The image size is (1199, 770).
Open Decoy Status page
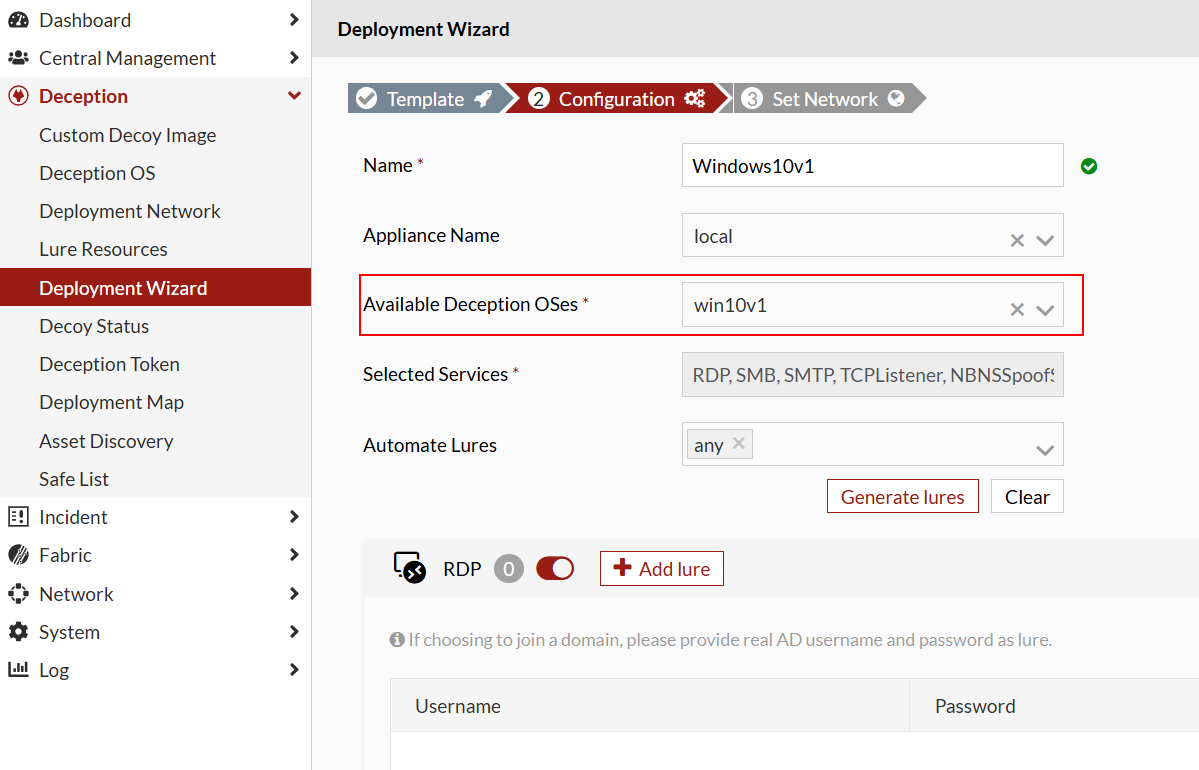pos(94,327)
